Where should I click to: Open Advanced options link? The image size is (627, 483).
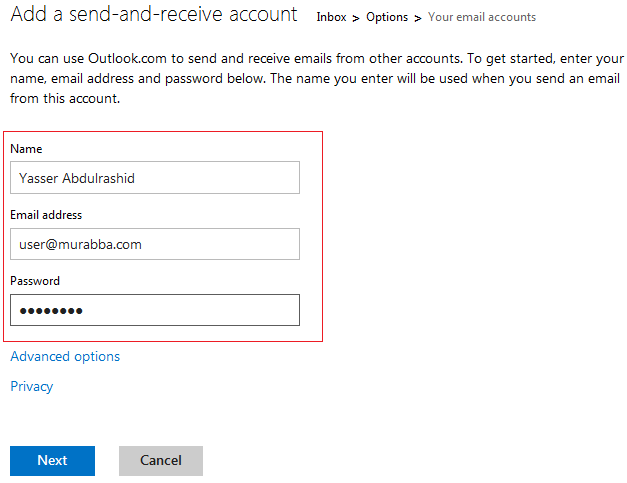point(65,356)
